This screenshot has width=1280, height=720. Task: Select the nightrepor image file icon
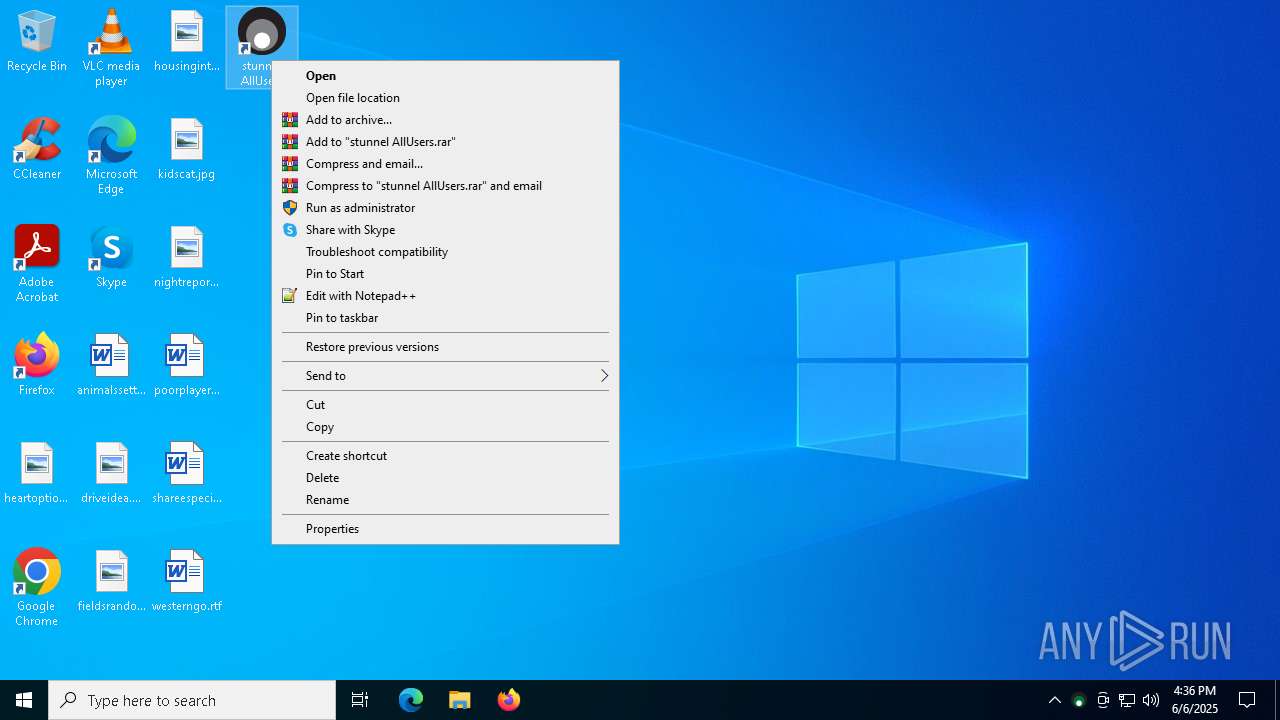pos(187,257)
